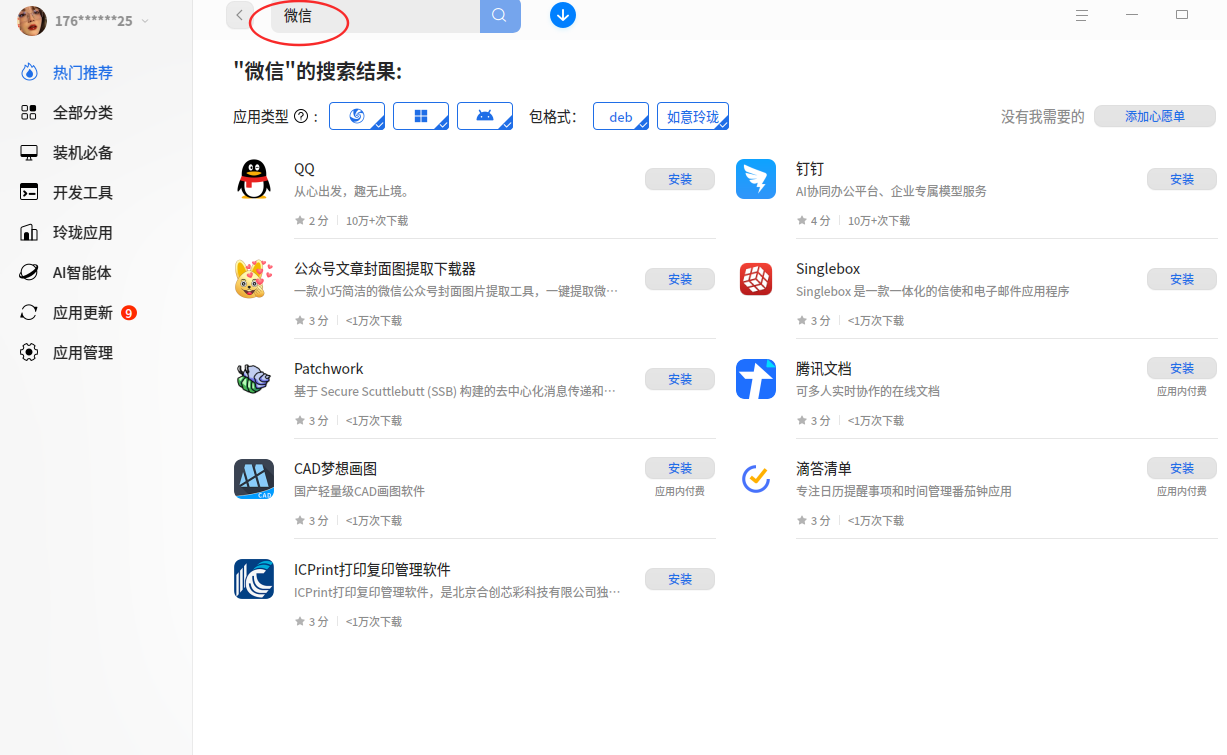Install 公众号文章封面图提取下载器 via 安装 button
Image resolution: width=1227 pixels, height=755 pixels.
(x=680, y=279)
